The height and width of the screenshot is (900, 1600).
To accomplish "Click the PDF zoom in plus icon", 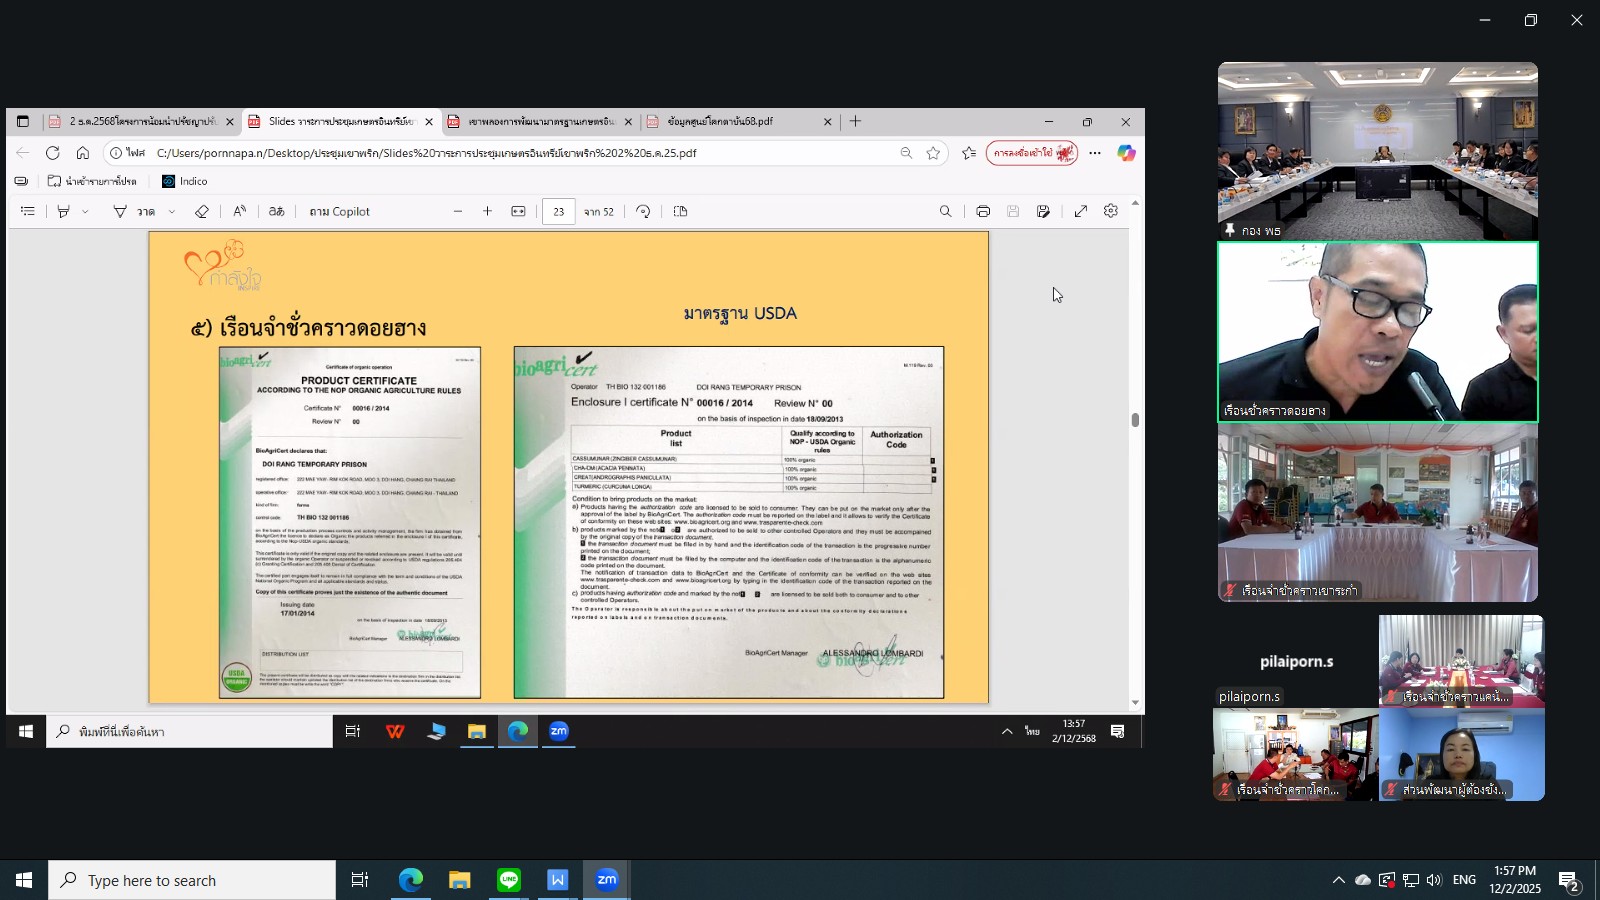I will point(487,212).
